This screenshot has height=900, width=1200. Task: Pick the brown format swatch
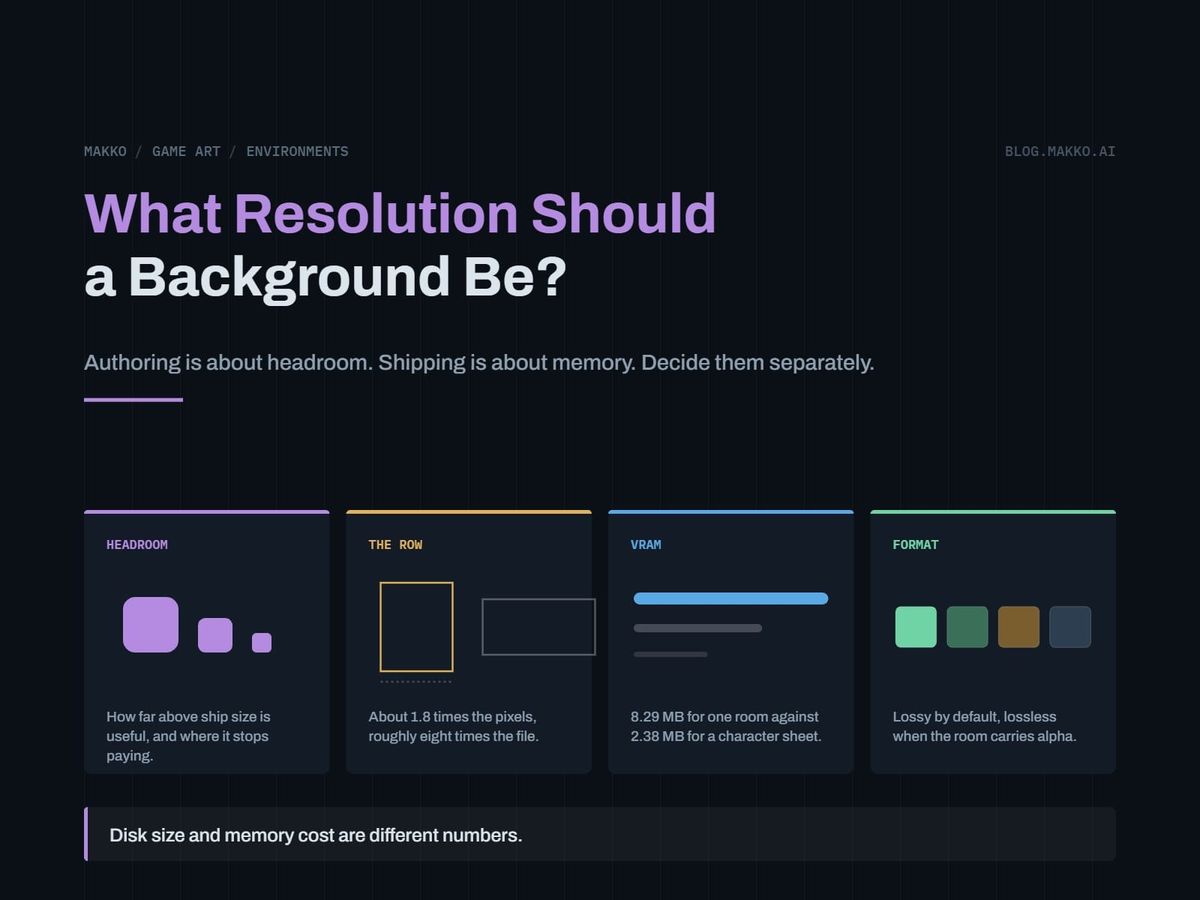tap(1019, 627)
